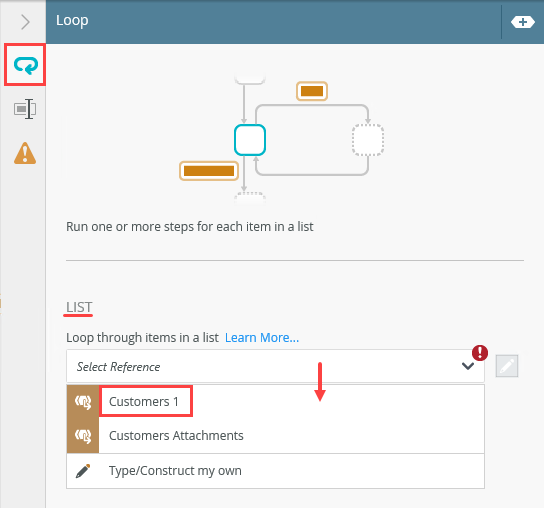Click the teal loop step in diagram
The width and height of the screenshot is (544, 508).
pyautogui.click(x=250, y=140)
